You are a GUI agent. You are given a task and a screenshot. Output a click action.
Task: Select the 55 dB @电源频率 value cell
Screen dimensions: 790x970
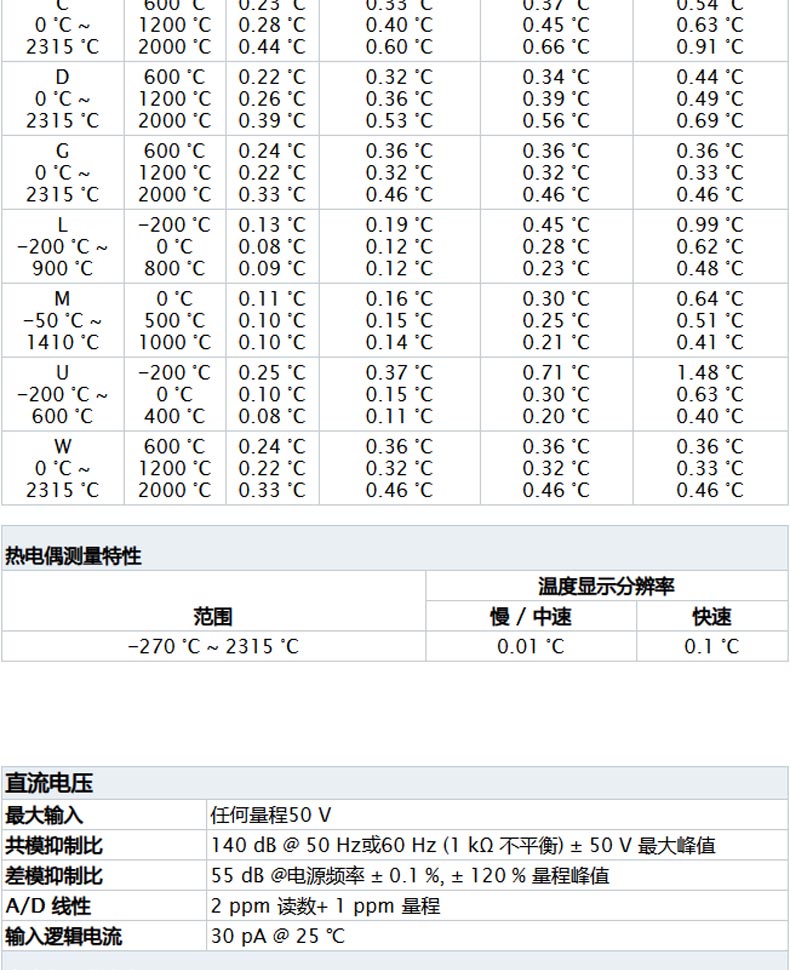(410, 876)
